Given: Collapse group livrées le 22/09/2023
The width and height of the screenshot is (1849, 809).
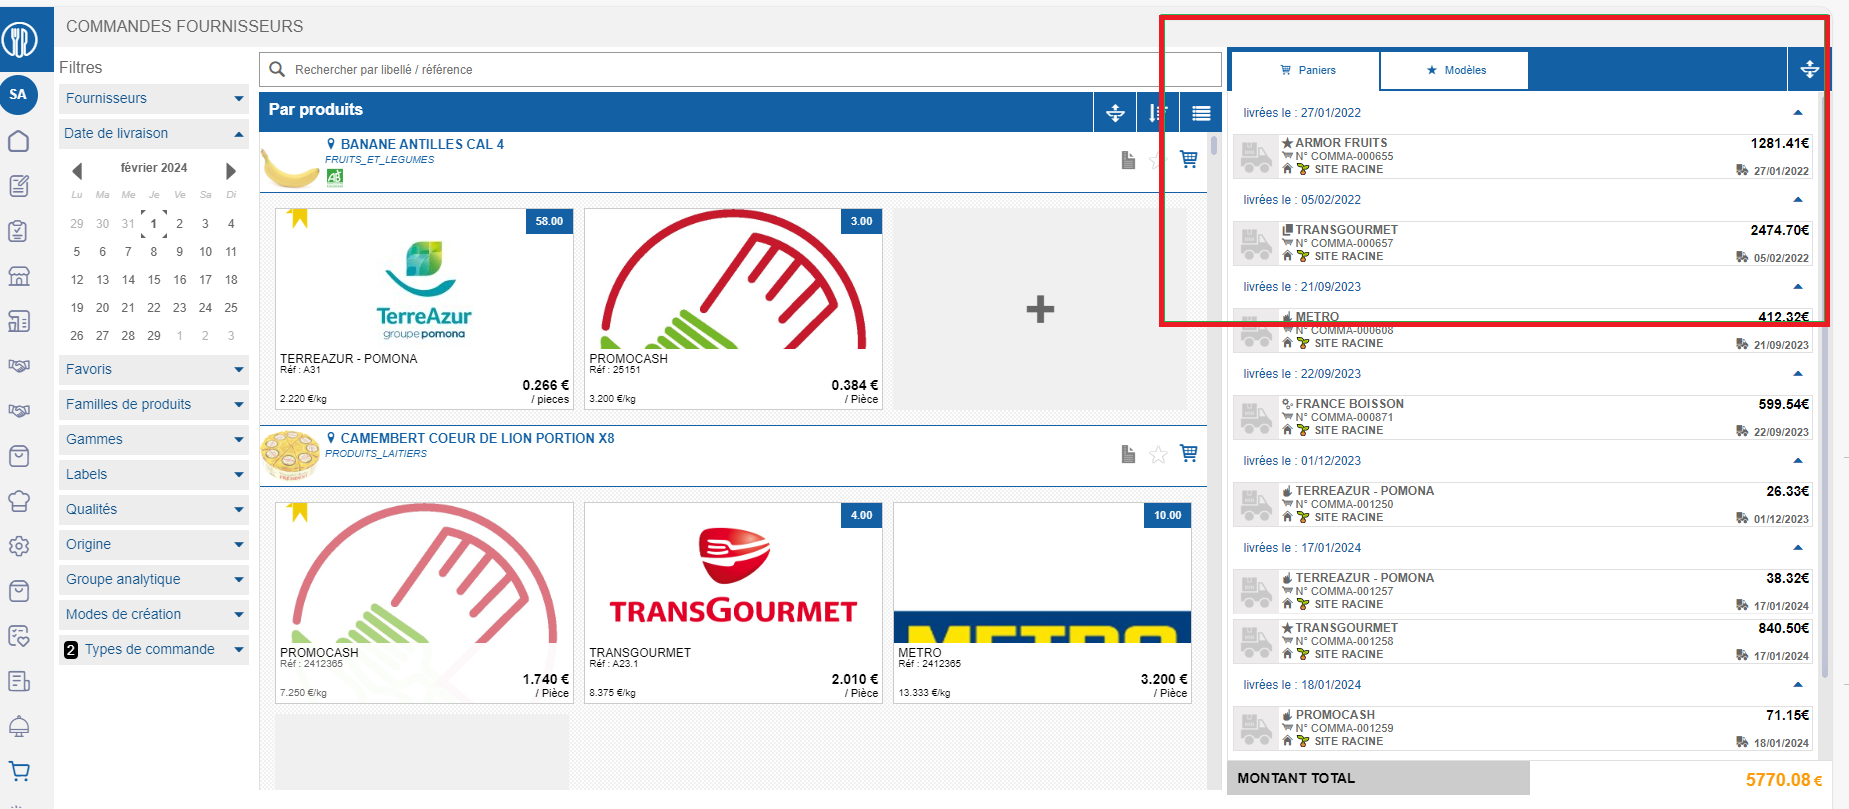Looking at the screenshot, I should point(1797,374).
